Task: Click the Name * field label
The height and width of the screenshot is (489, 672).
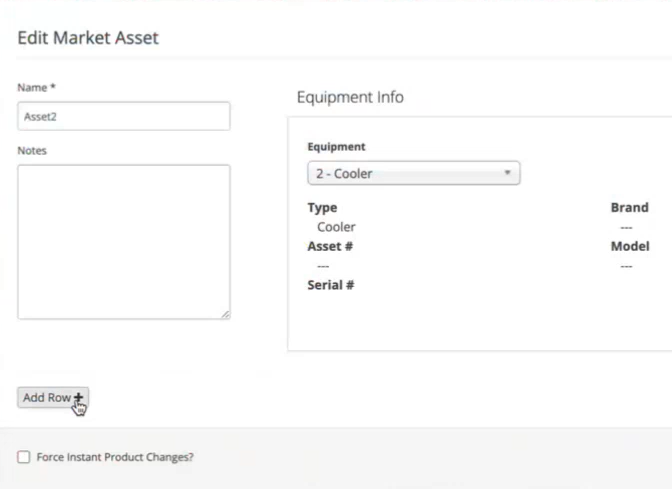Action: coord(36,87)
